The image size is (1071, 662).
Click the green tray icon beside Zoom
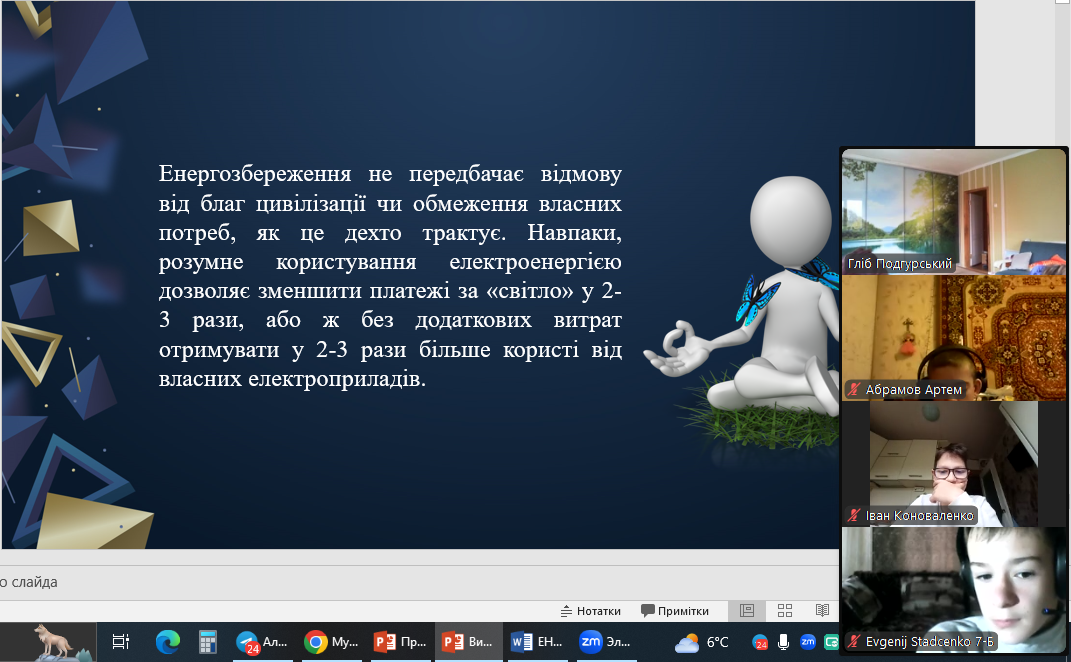click(831, 642)
